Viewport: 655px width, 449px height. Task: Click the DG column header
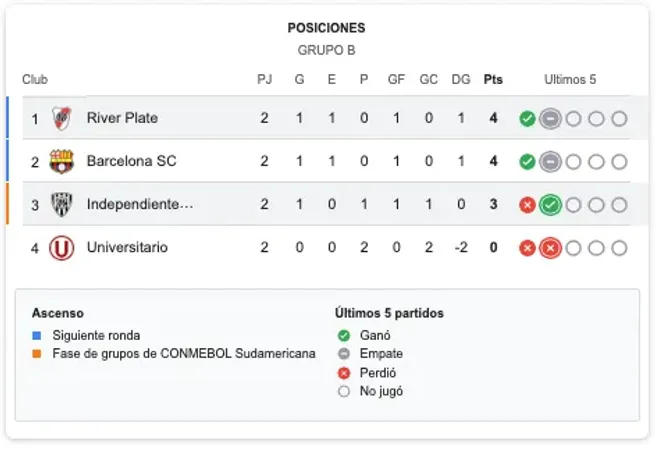point(461,80)
